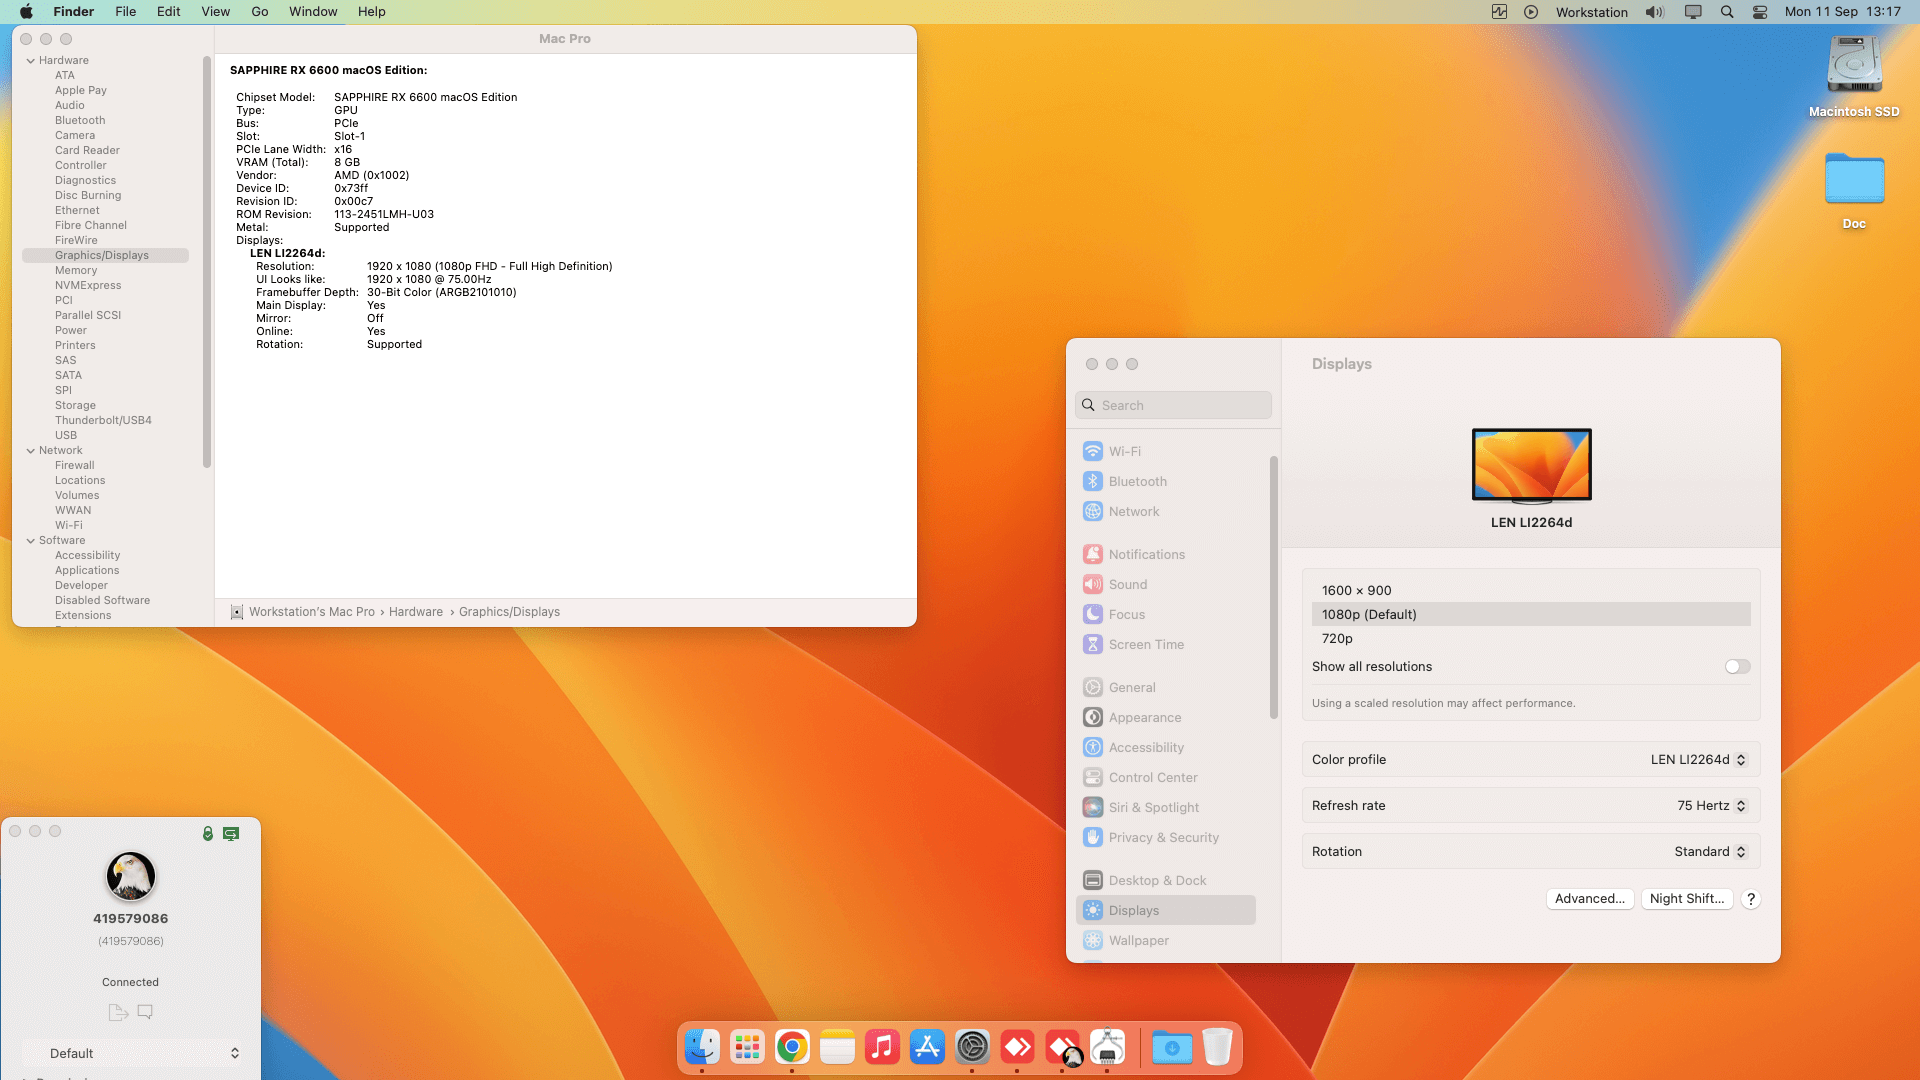Open Launchpad from the Dock
Viewport: 1920px width, 1080px height.
[x=747, y=1047]
